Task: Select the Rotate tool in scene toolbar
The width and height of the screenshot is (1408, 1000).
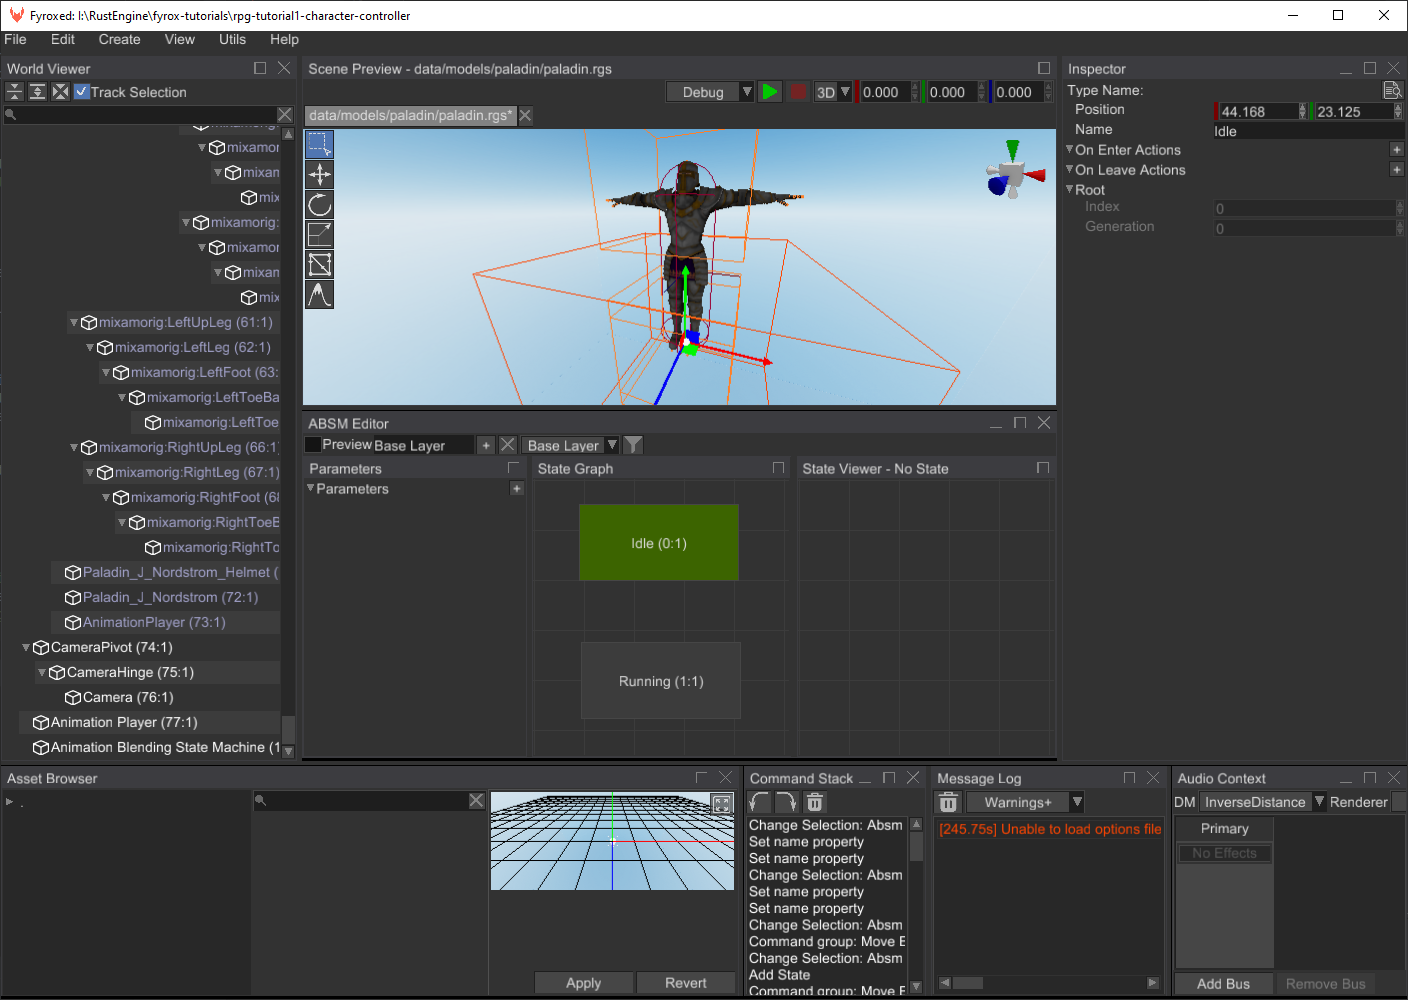Action: click(319, 205)
